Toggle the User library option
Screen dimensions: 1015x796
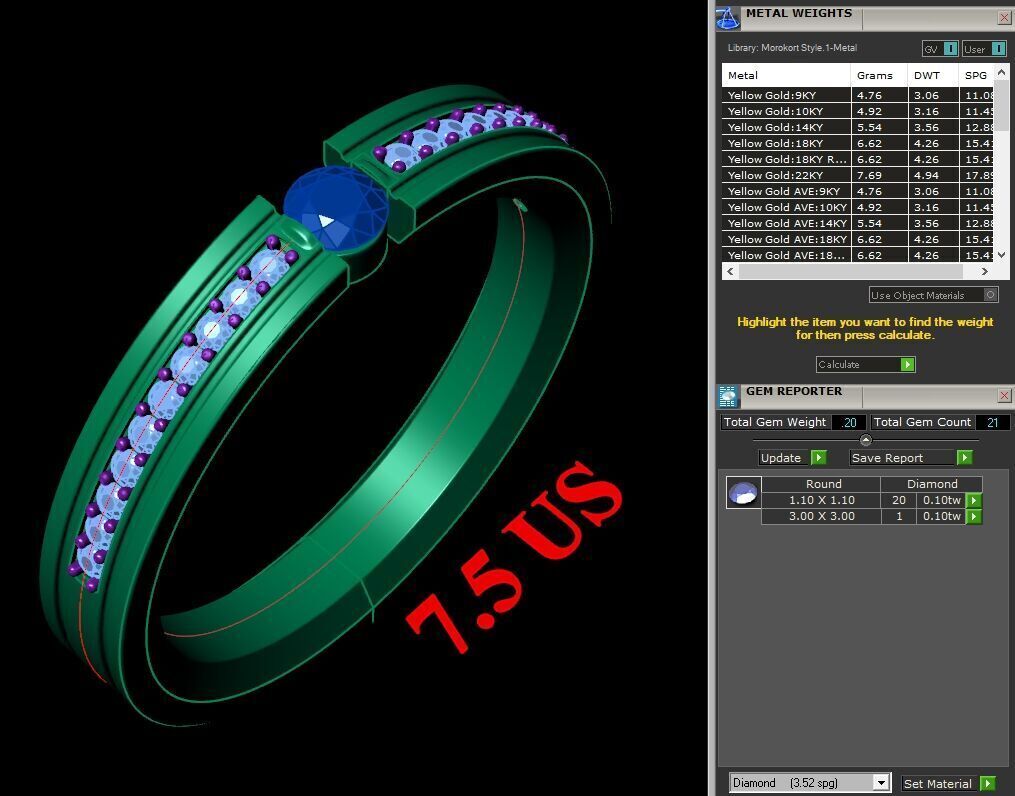(984, 49)
